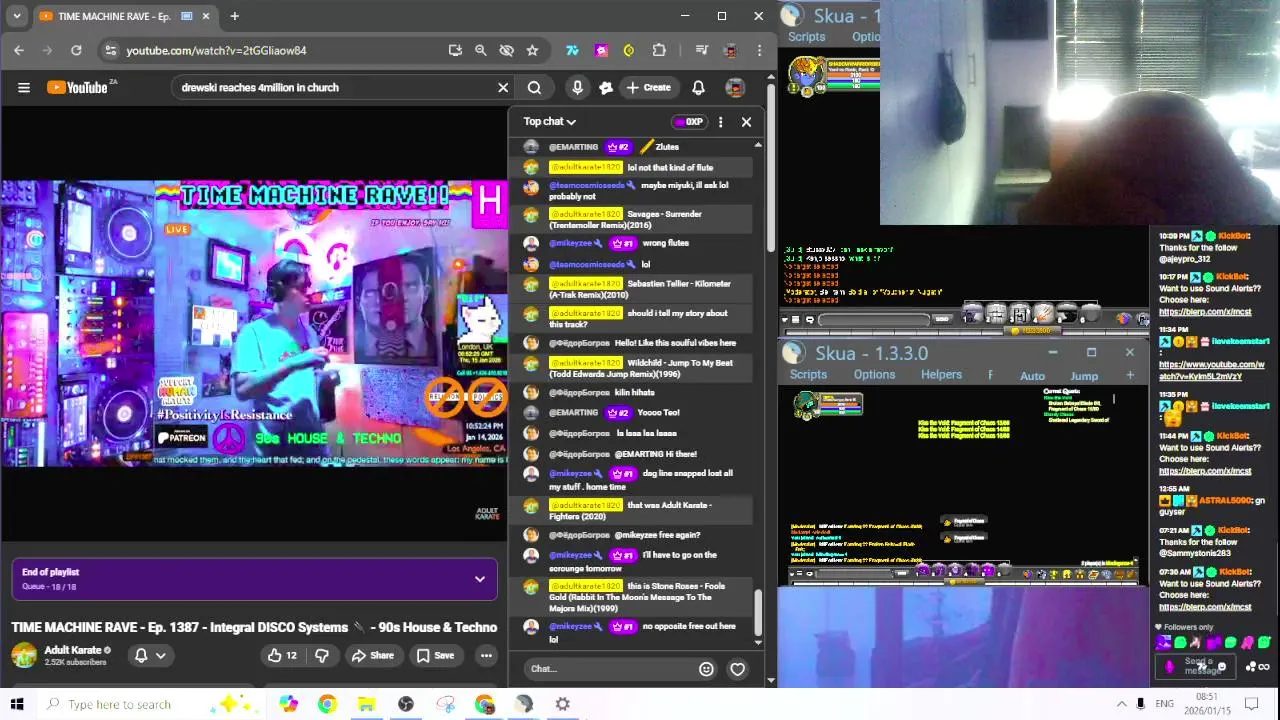The width and height of the screenshot is (1280, 720).
Task: Dislike the video with thumbs down
Action: (322, 656)
